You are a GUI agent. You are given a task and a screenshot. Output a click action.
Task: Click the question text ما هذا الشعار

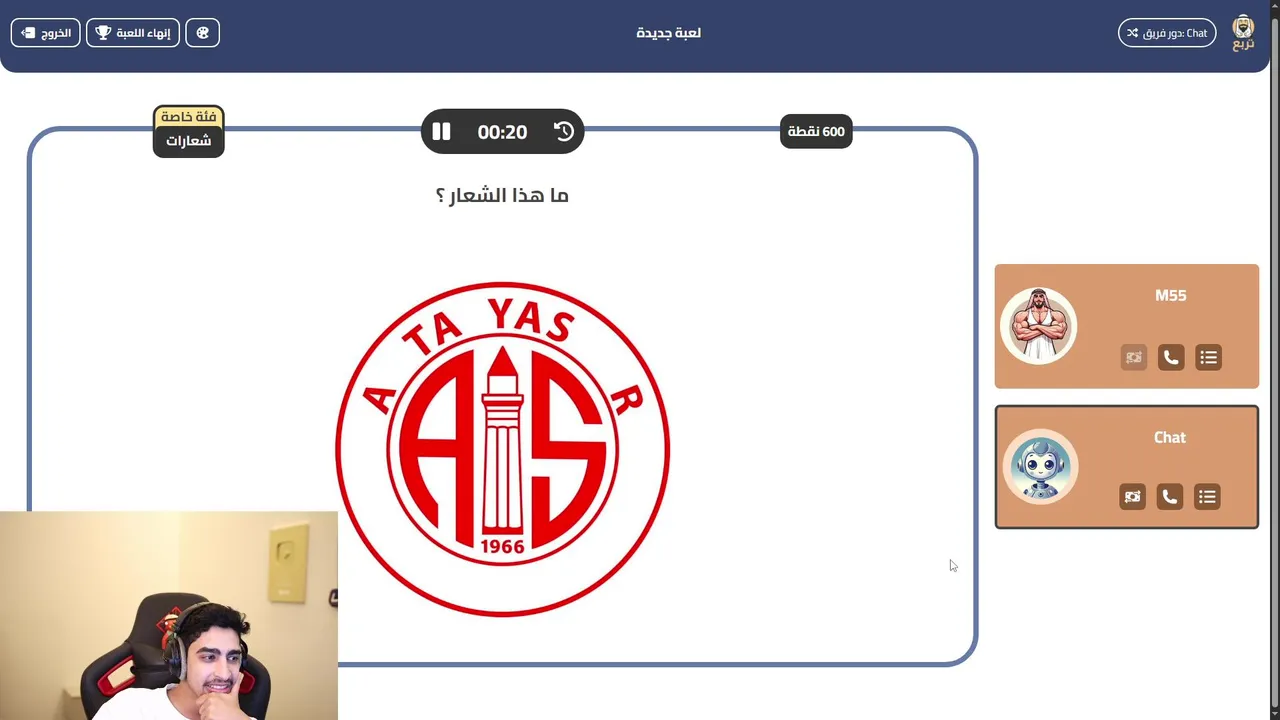(x=502, y=195)
